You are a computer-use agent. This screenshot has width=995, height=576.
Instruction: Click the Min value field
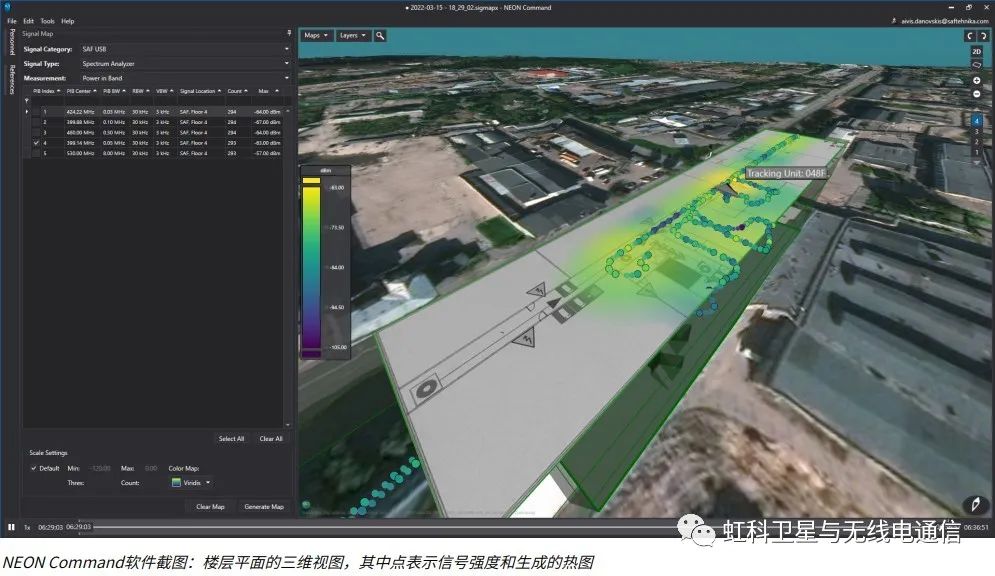click(100, 468)
